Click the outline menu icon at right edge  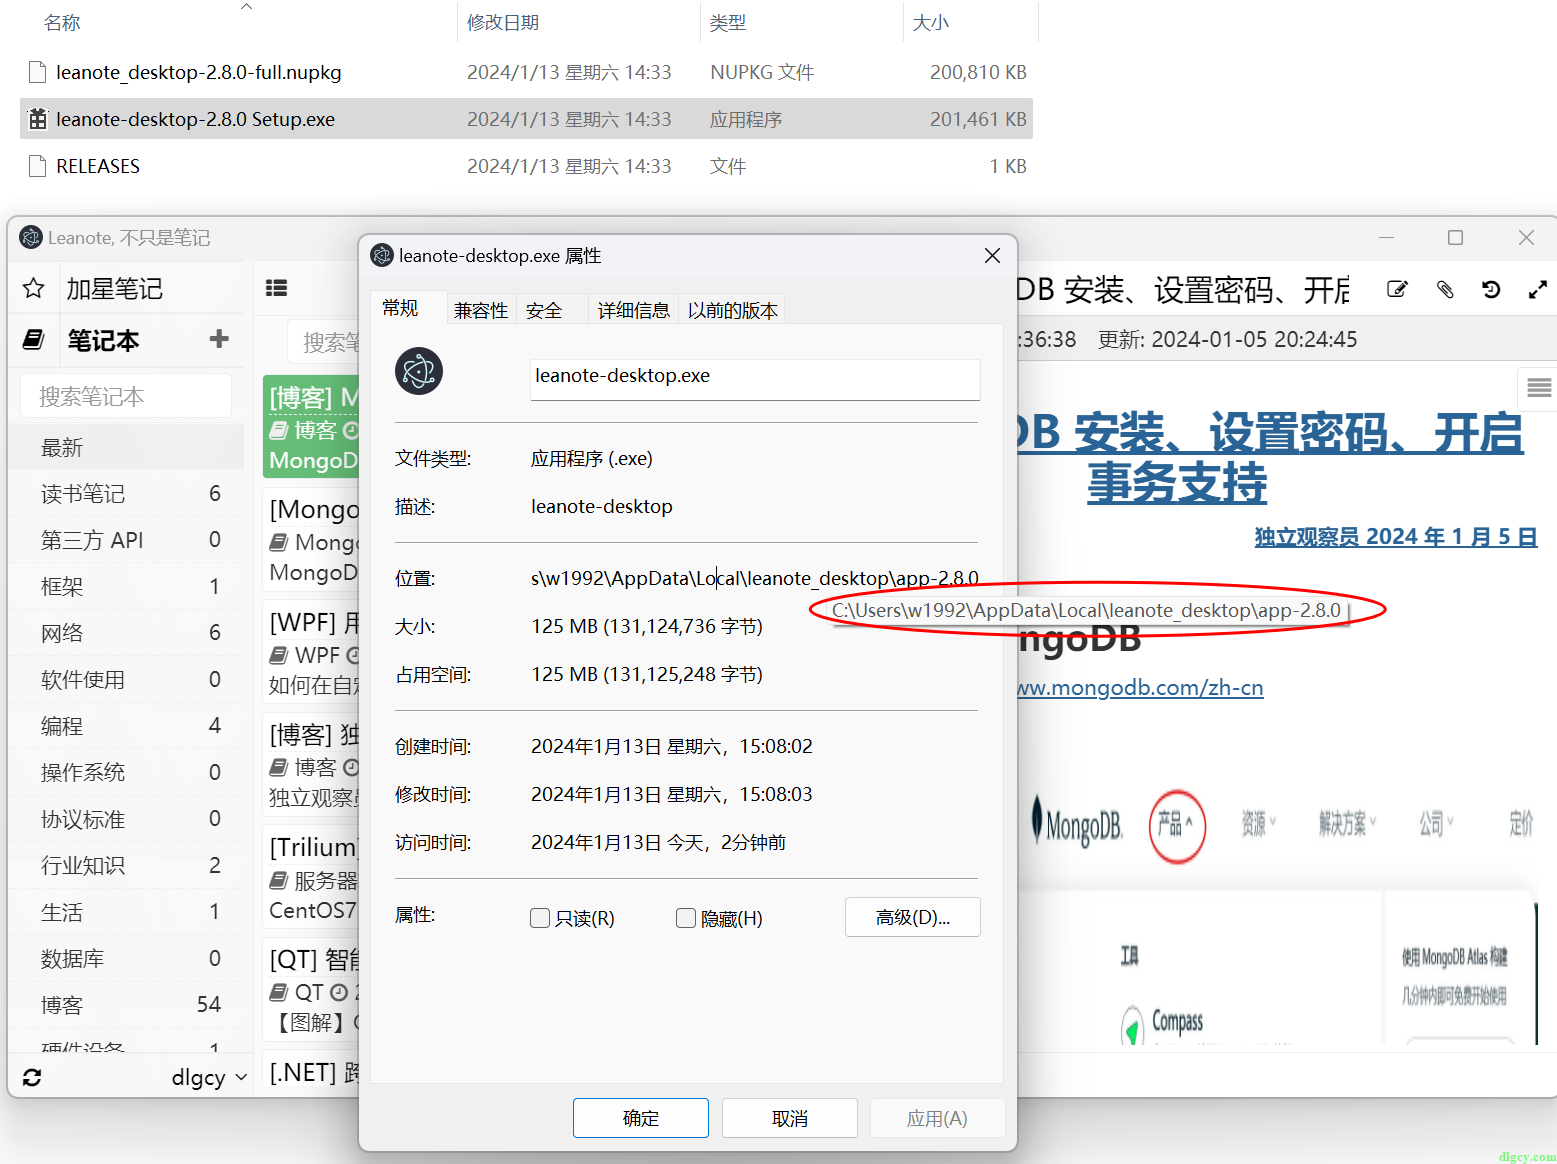[x=1539, y=388]
